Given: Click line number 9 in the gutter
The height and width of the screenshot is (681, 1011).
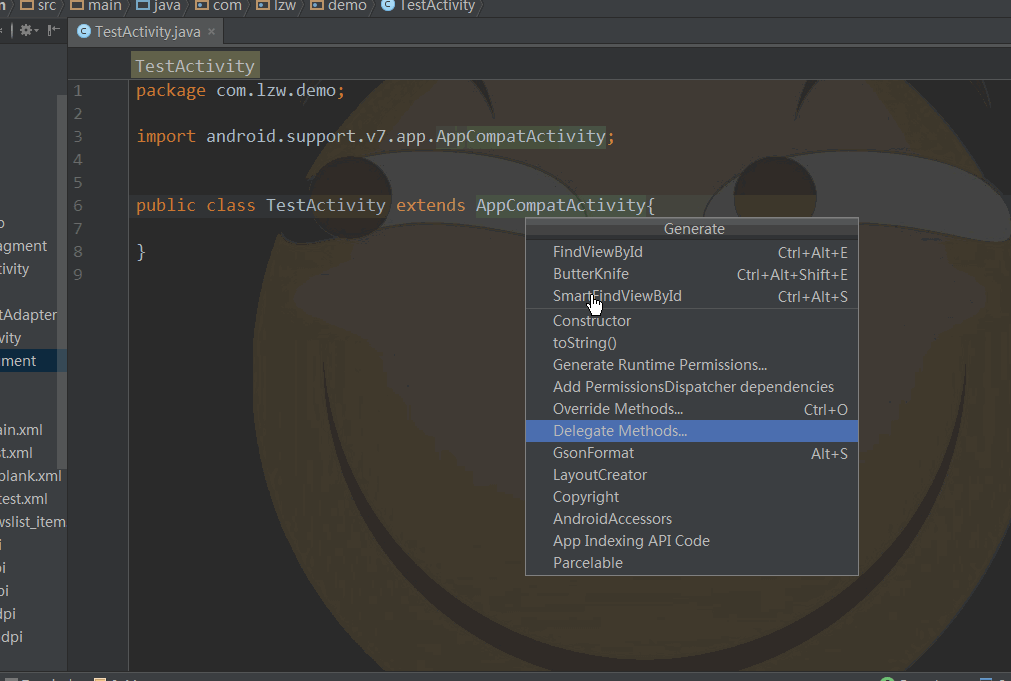Looking at the screenshot, I should point(77,274).
